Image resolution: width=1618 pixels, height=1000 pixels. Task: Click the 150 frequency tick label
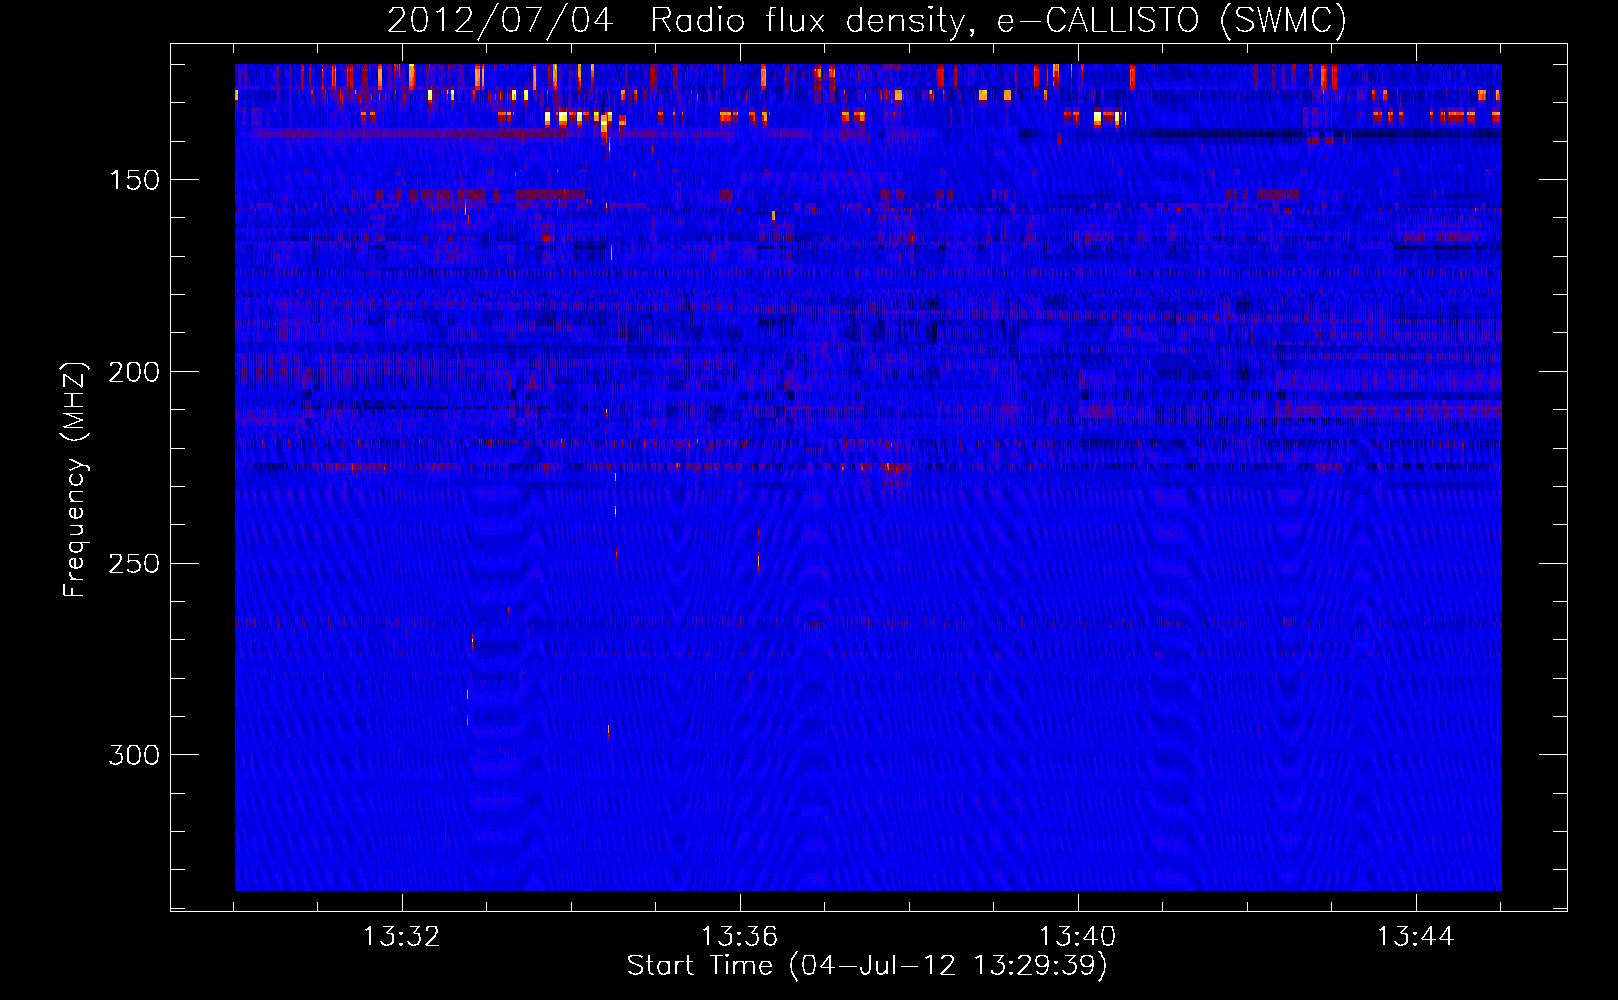134,180
